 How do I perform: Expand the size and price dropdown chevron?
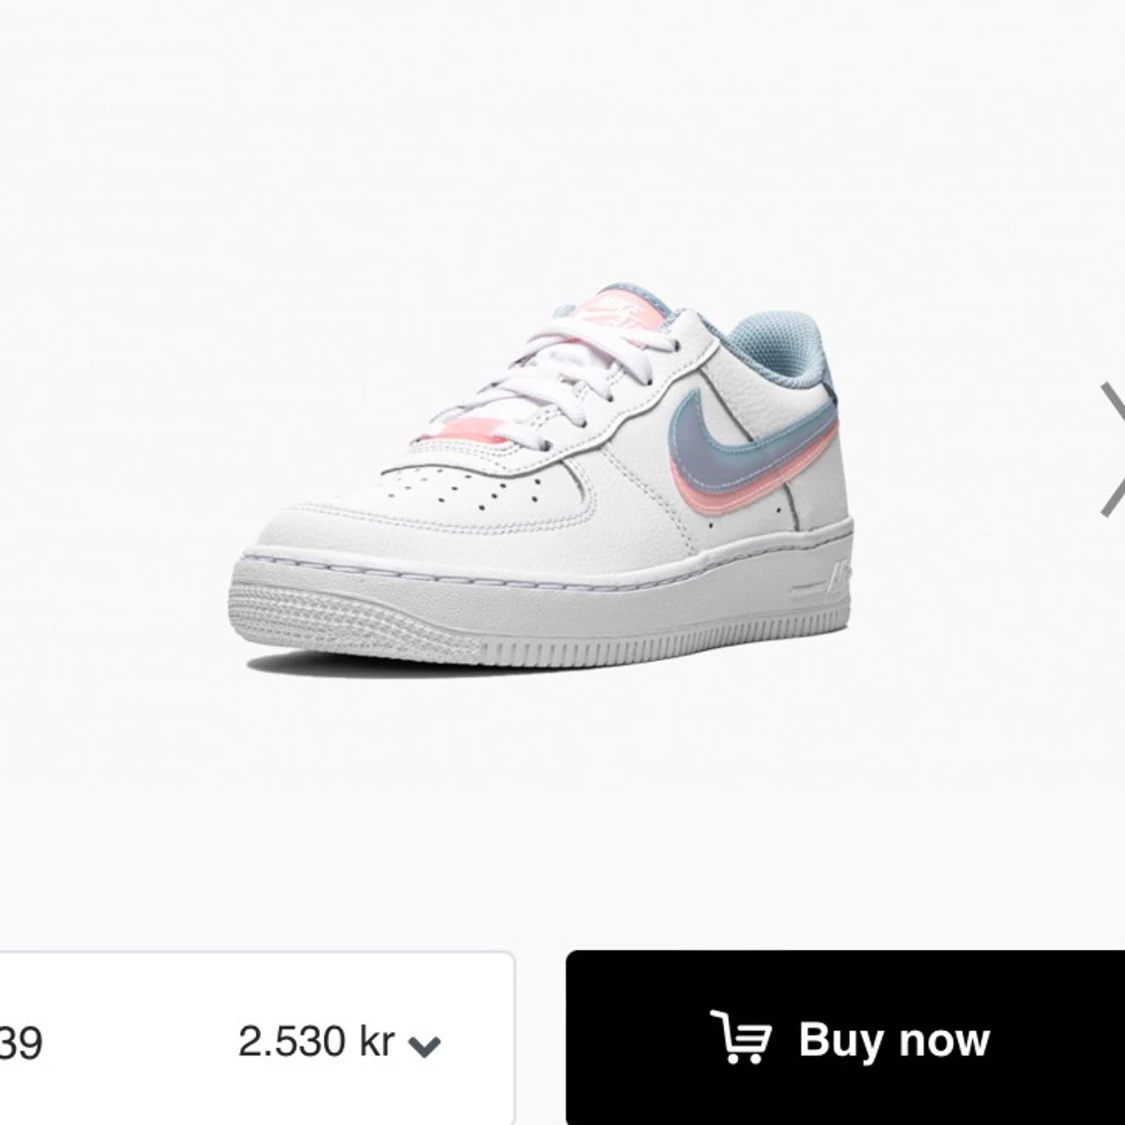pyautogui.click(x=425, y=1046)
